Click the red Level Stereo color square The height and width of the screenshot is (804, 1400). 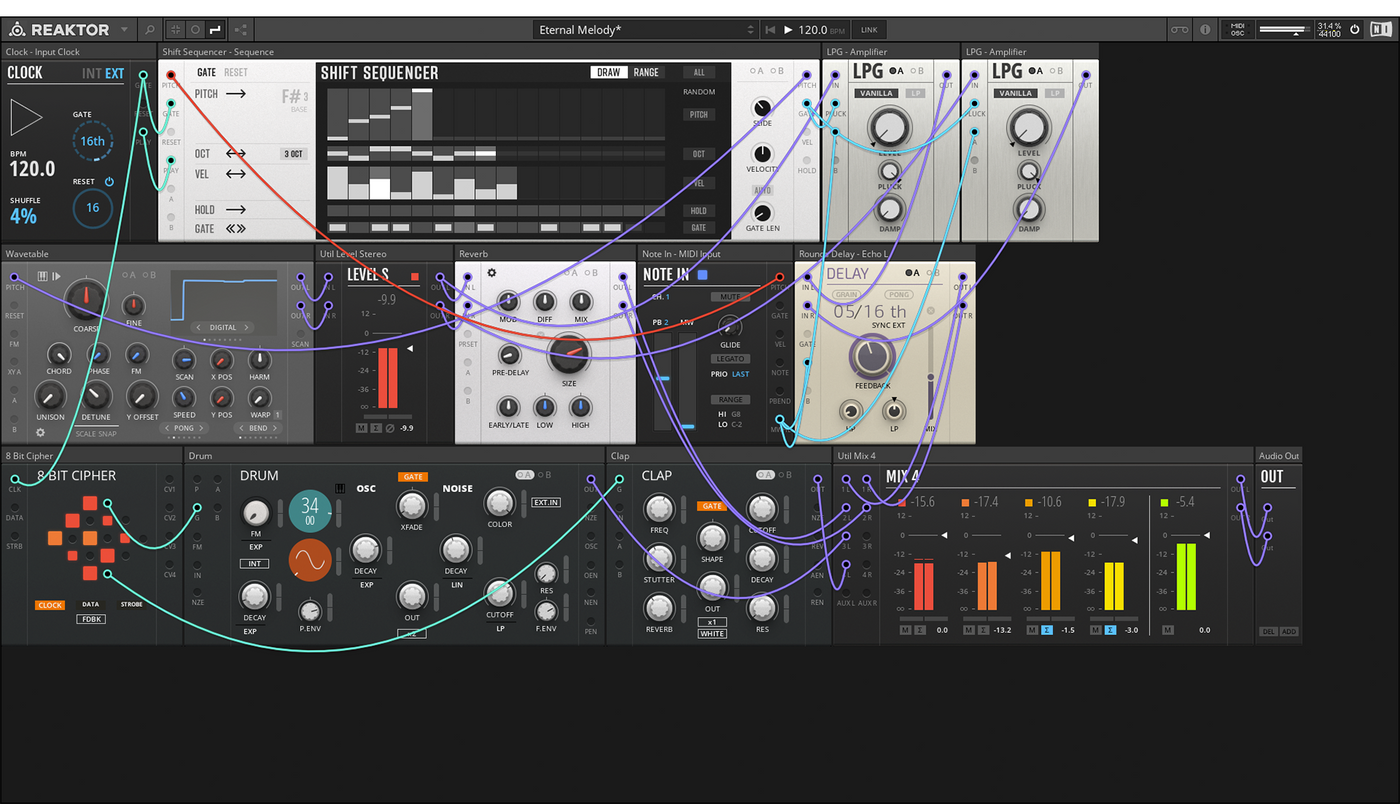click(x=415, y=276)
